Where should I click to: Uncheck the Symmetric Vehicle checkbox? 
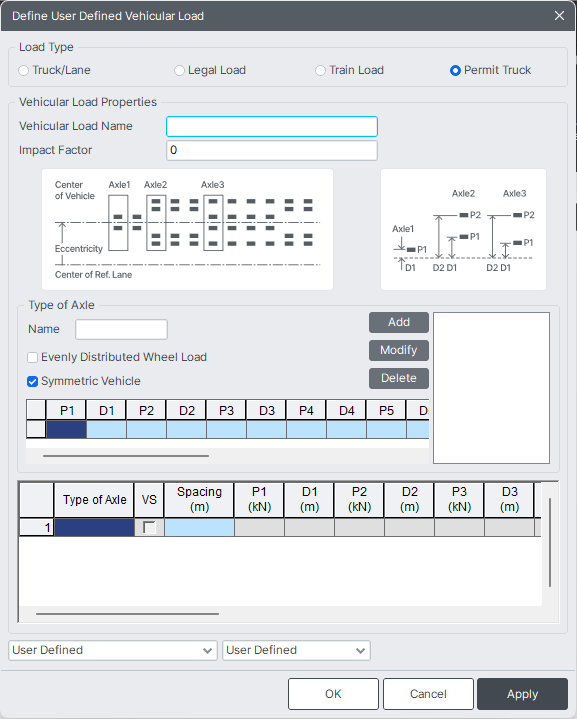click(33, 381)
